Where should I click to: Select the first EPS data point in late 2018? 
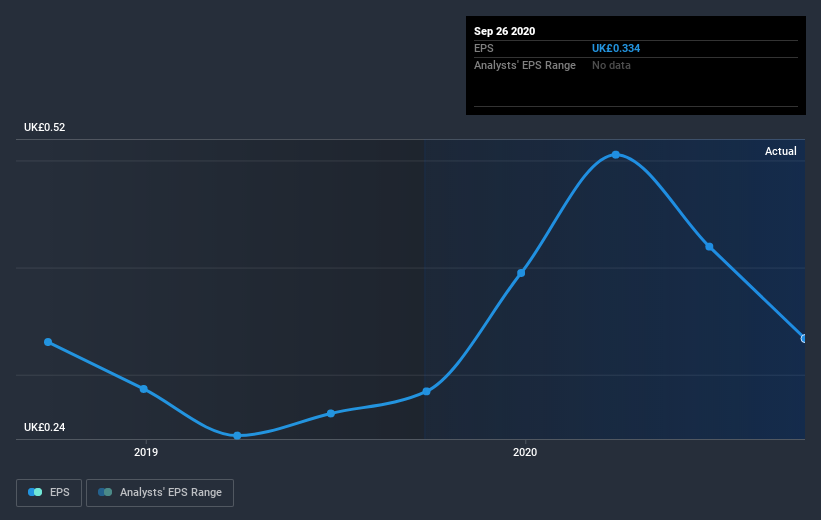pos(48,342)
